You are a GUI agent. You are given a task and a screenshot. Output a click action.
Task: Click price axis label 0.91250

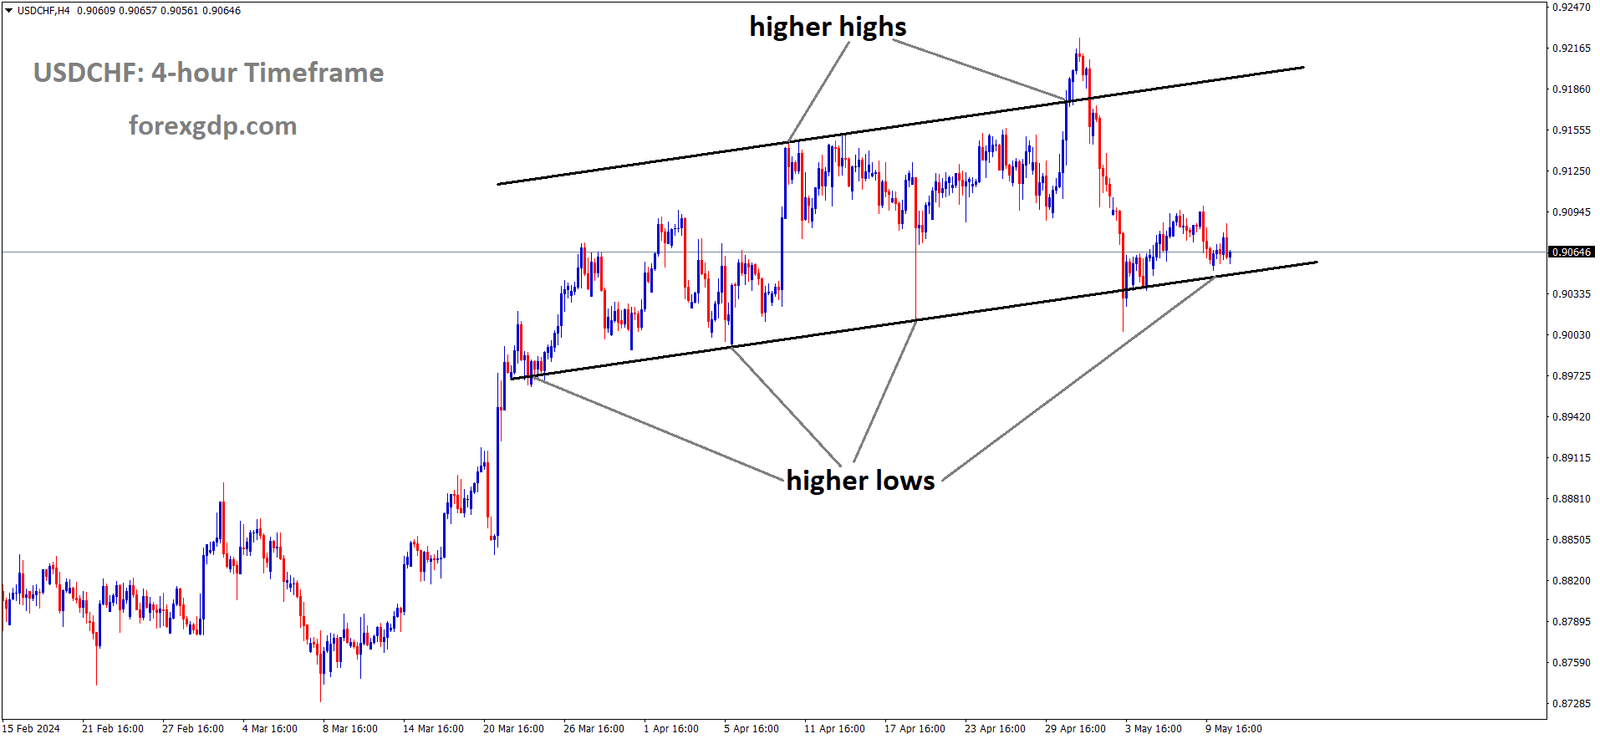pyautogui.click(x=1571, y=171)
